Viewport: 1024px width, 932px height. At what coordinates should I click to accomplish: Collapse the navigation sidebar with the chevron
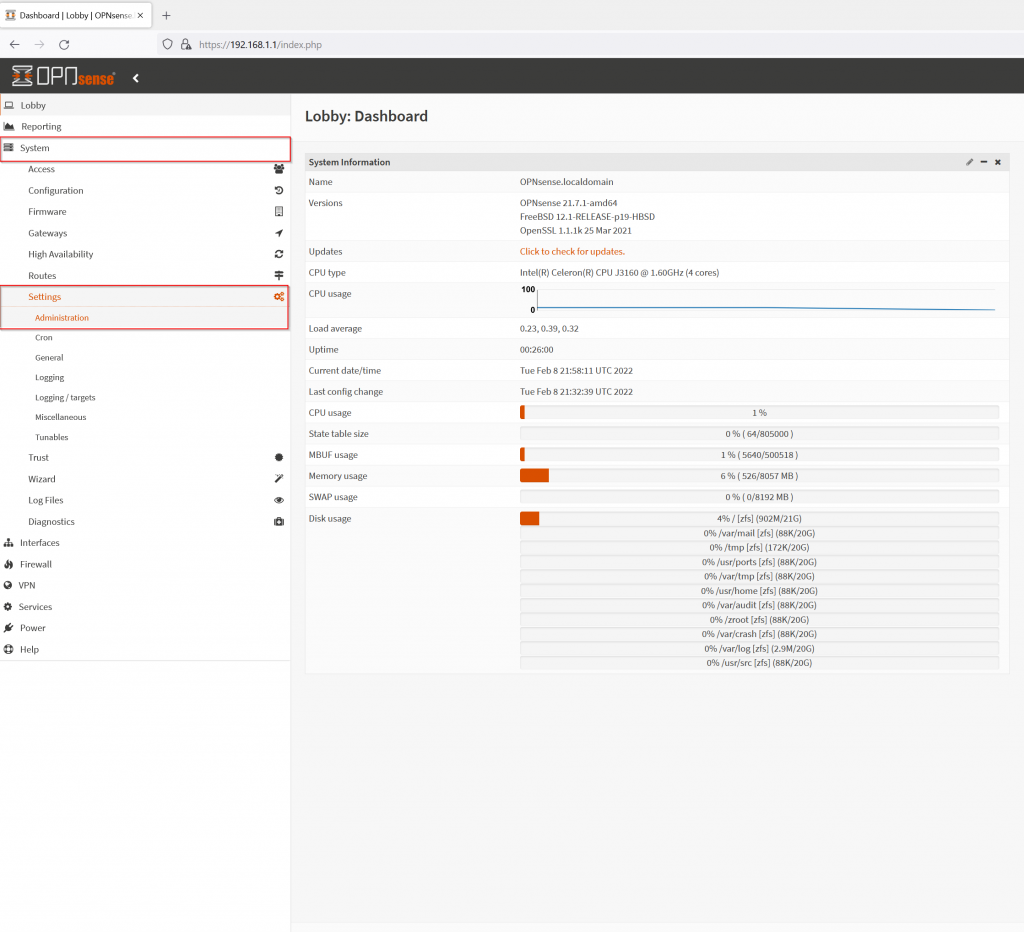(135, 76)
